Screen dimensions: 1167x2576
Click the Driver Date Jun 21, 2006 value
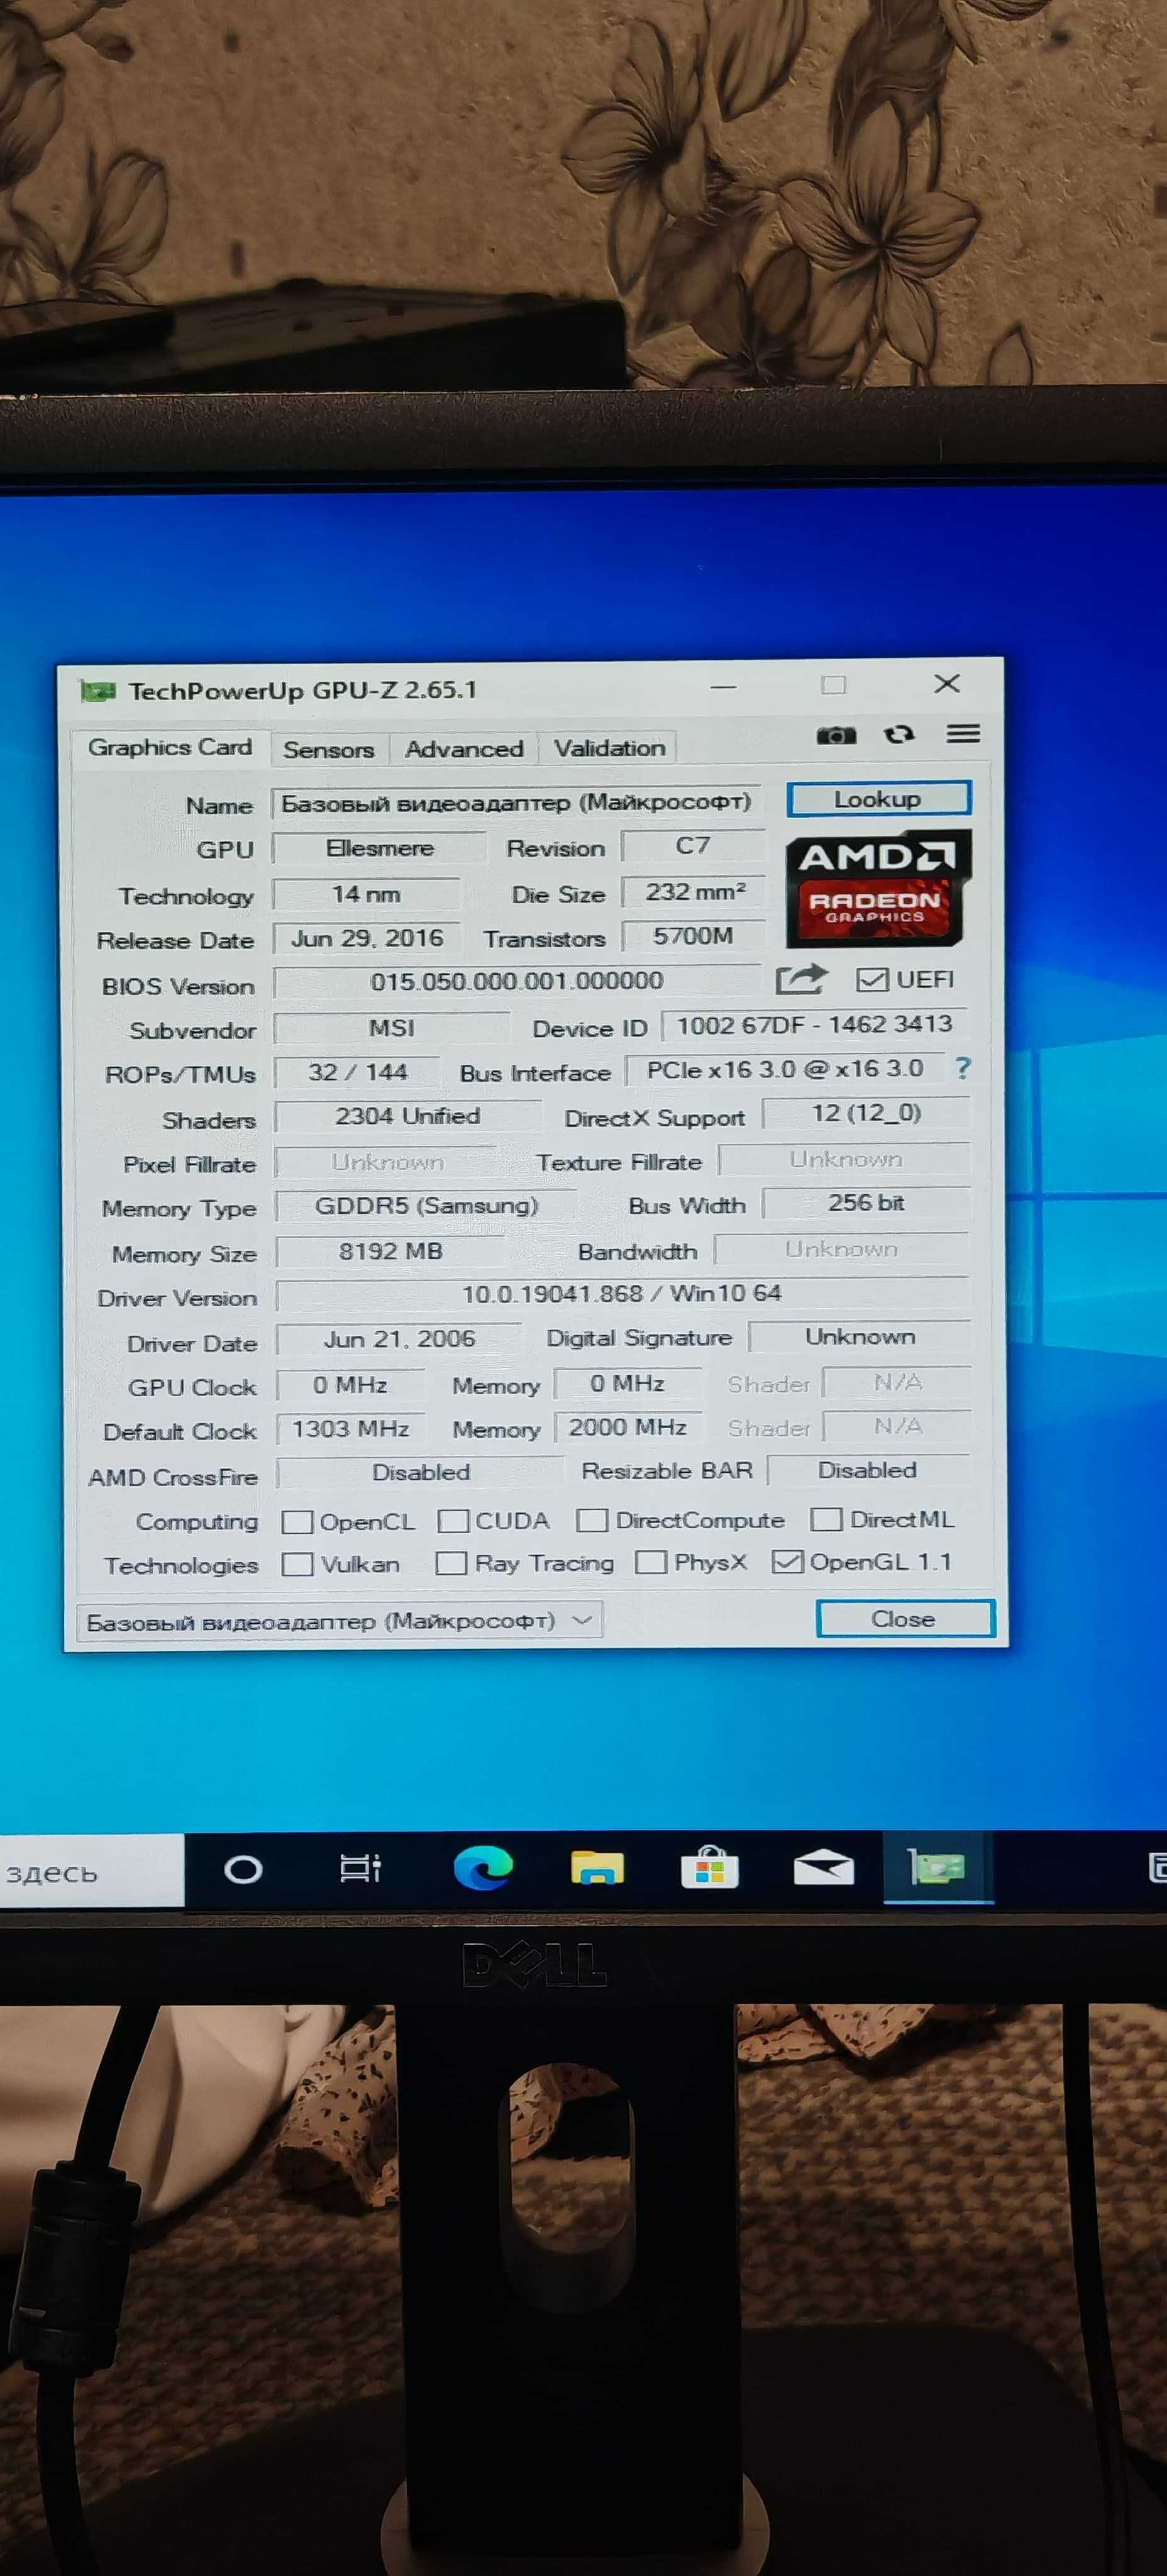coord(399,1339)
